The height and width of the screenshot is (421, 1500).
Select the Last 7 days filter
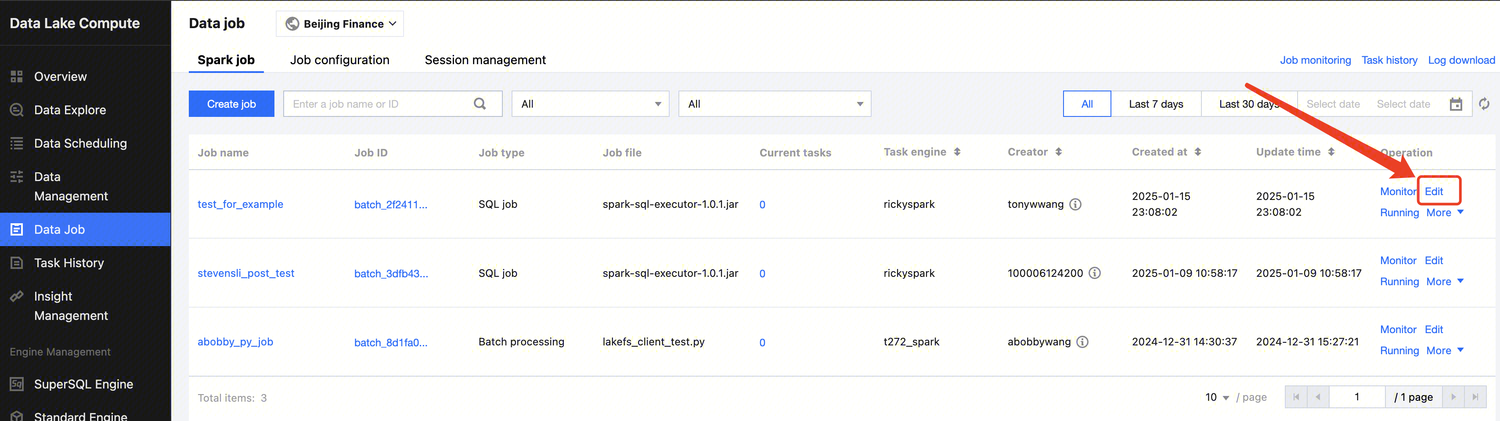1156,104
